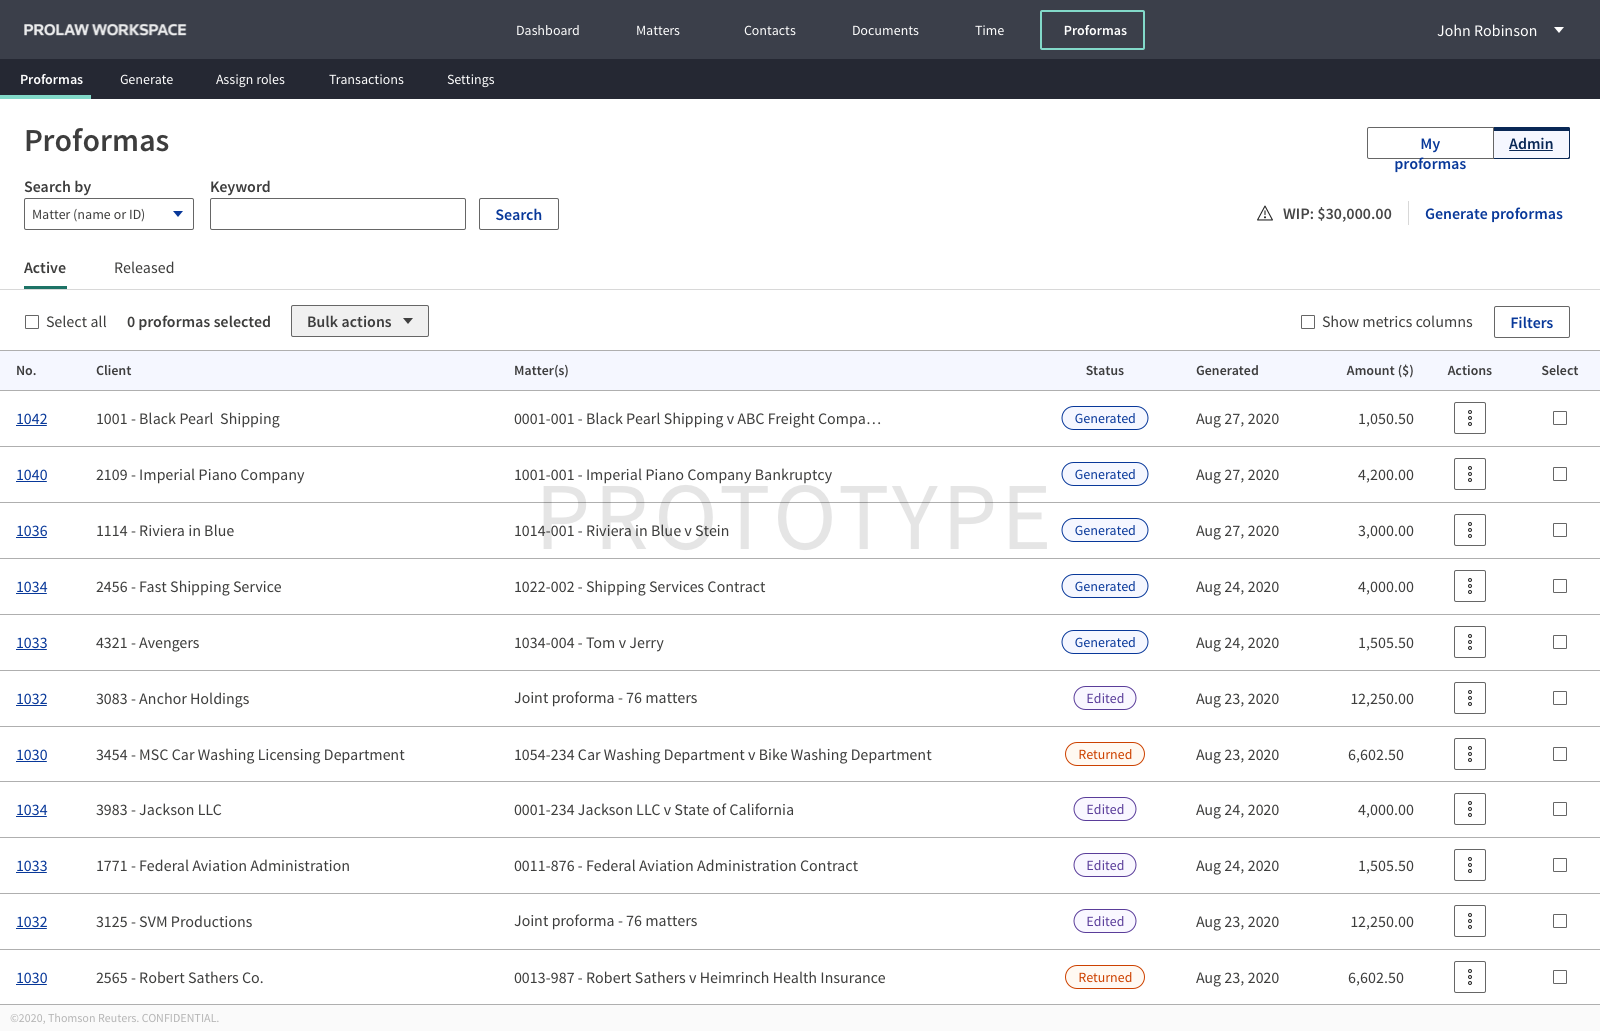Open proforma 1036 link
The width and height of the screenshot is (1600, 1031).
32,531
